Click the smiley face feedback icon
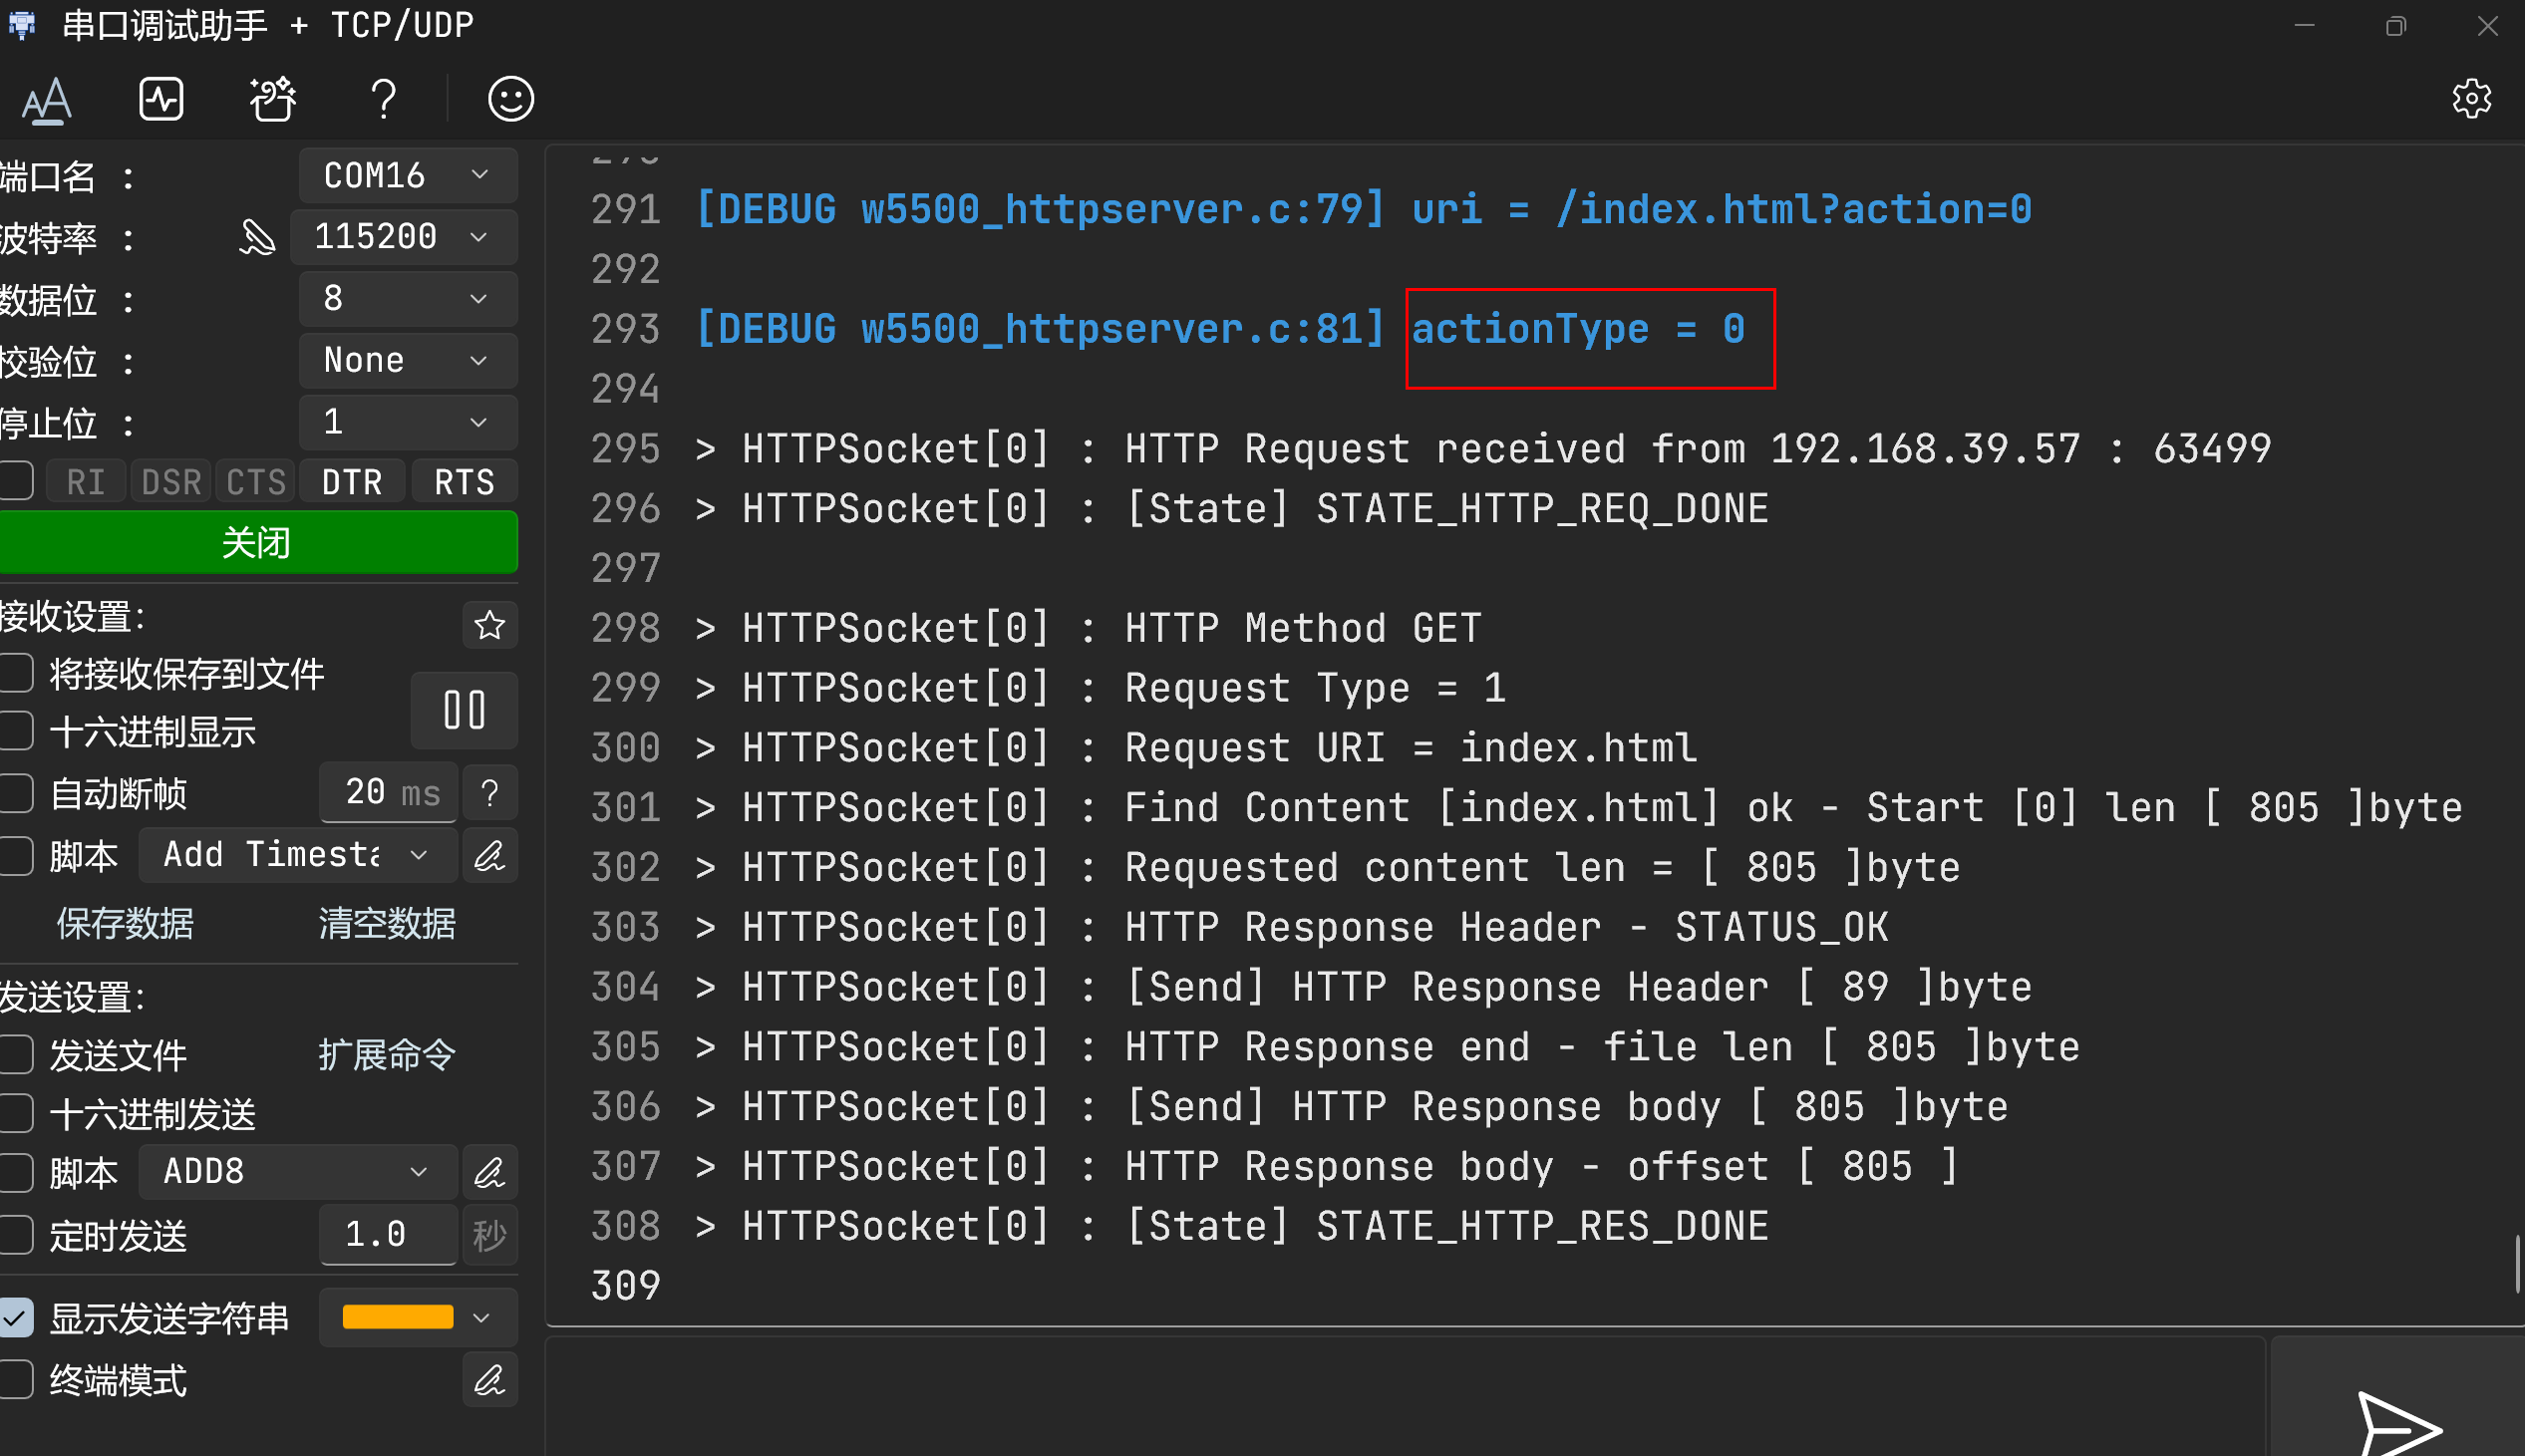Viewport: 2525px width, 1456px height. pyautogui.click(x=510, y=99)
